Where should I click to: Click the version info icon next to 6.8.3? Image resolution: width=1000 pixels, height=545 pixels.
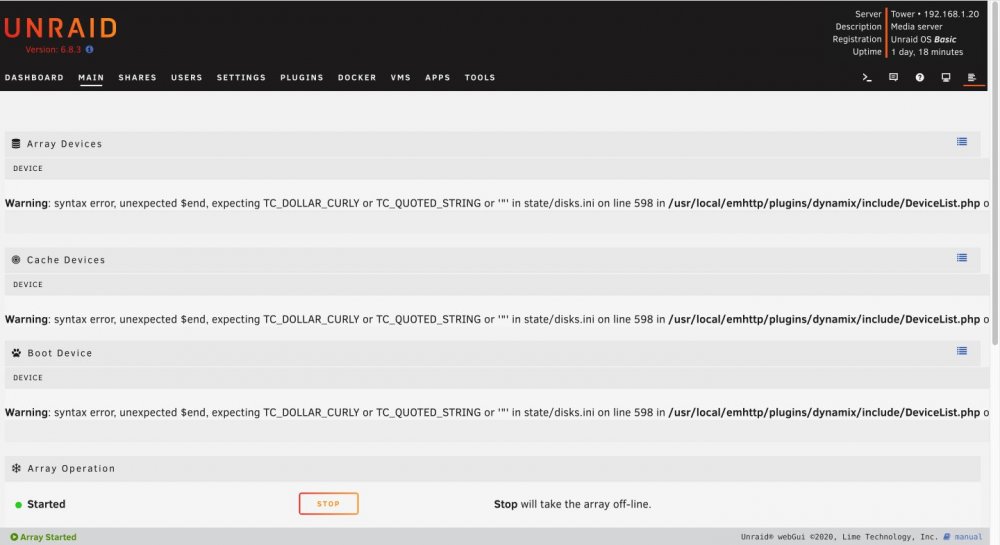point(89,49)
